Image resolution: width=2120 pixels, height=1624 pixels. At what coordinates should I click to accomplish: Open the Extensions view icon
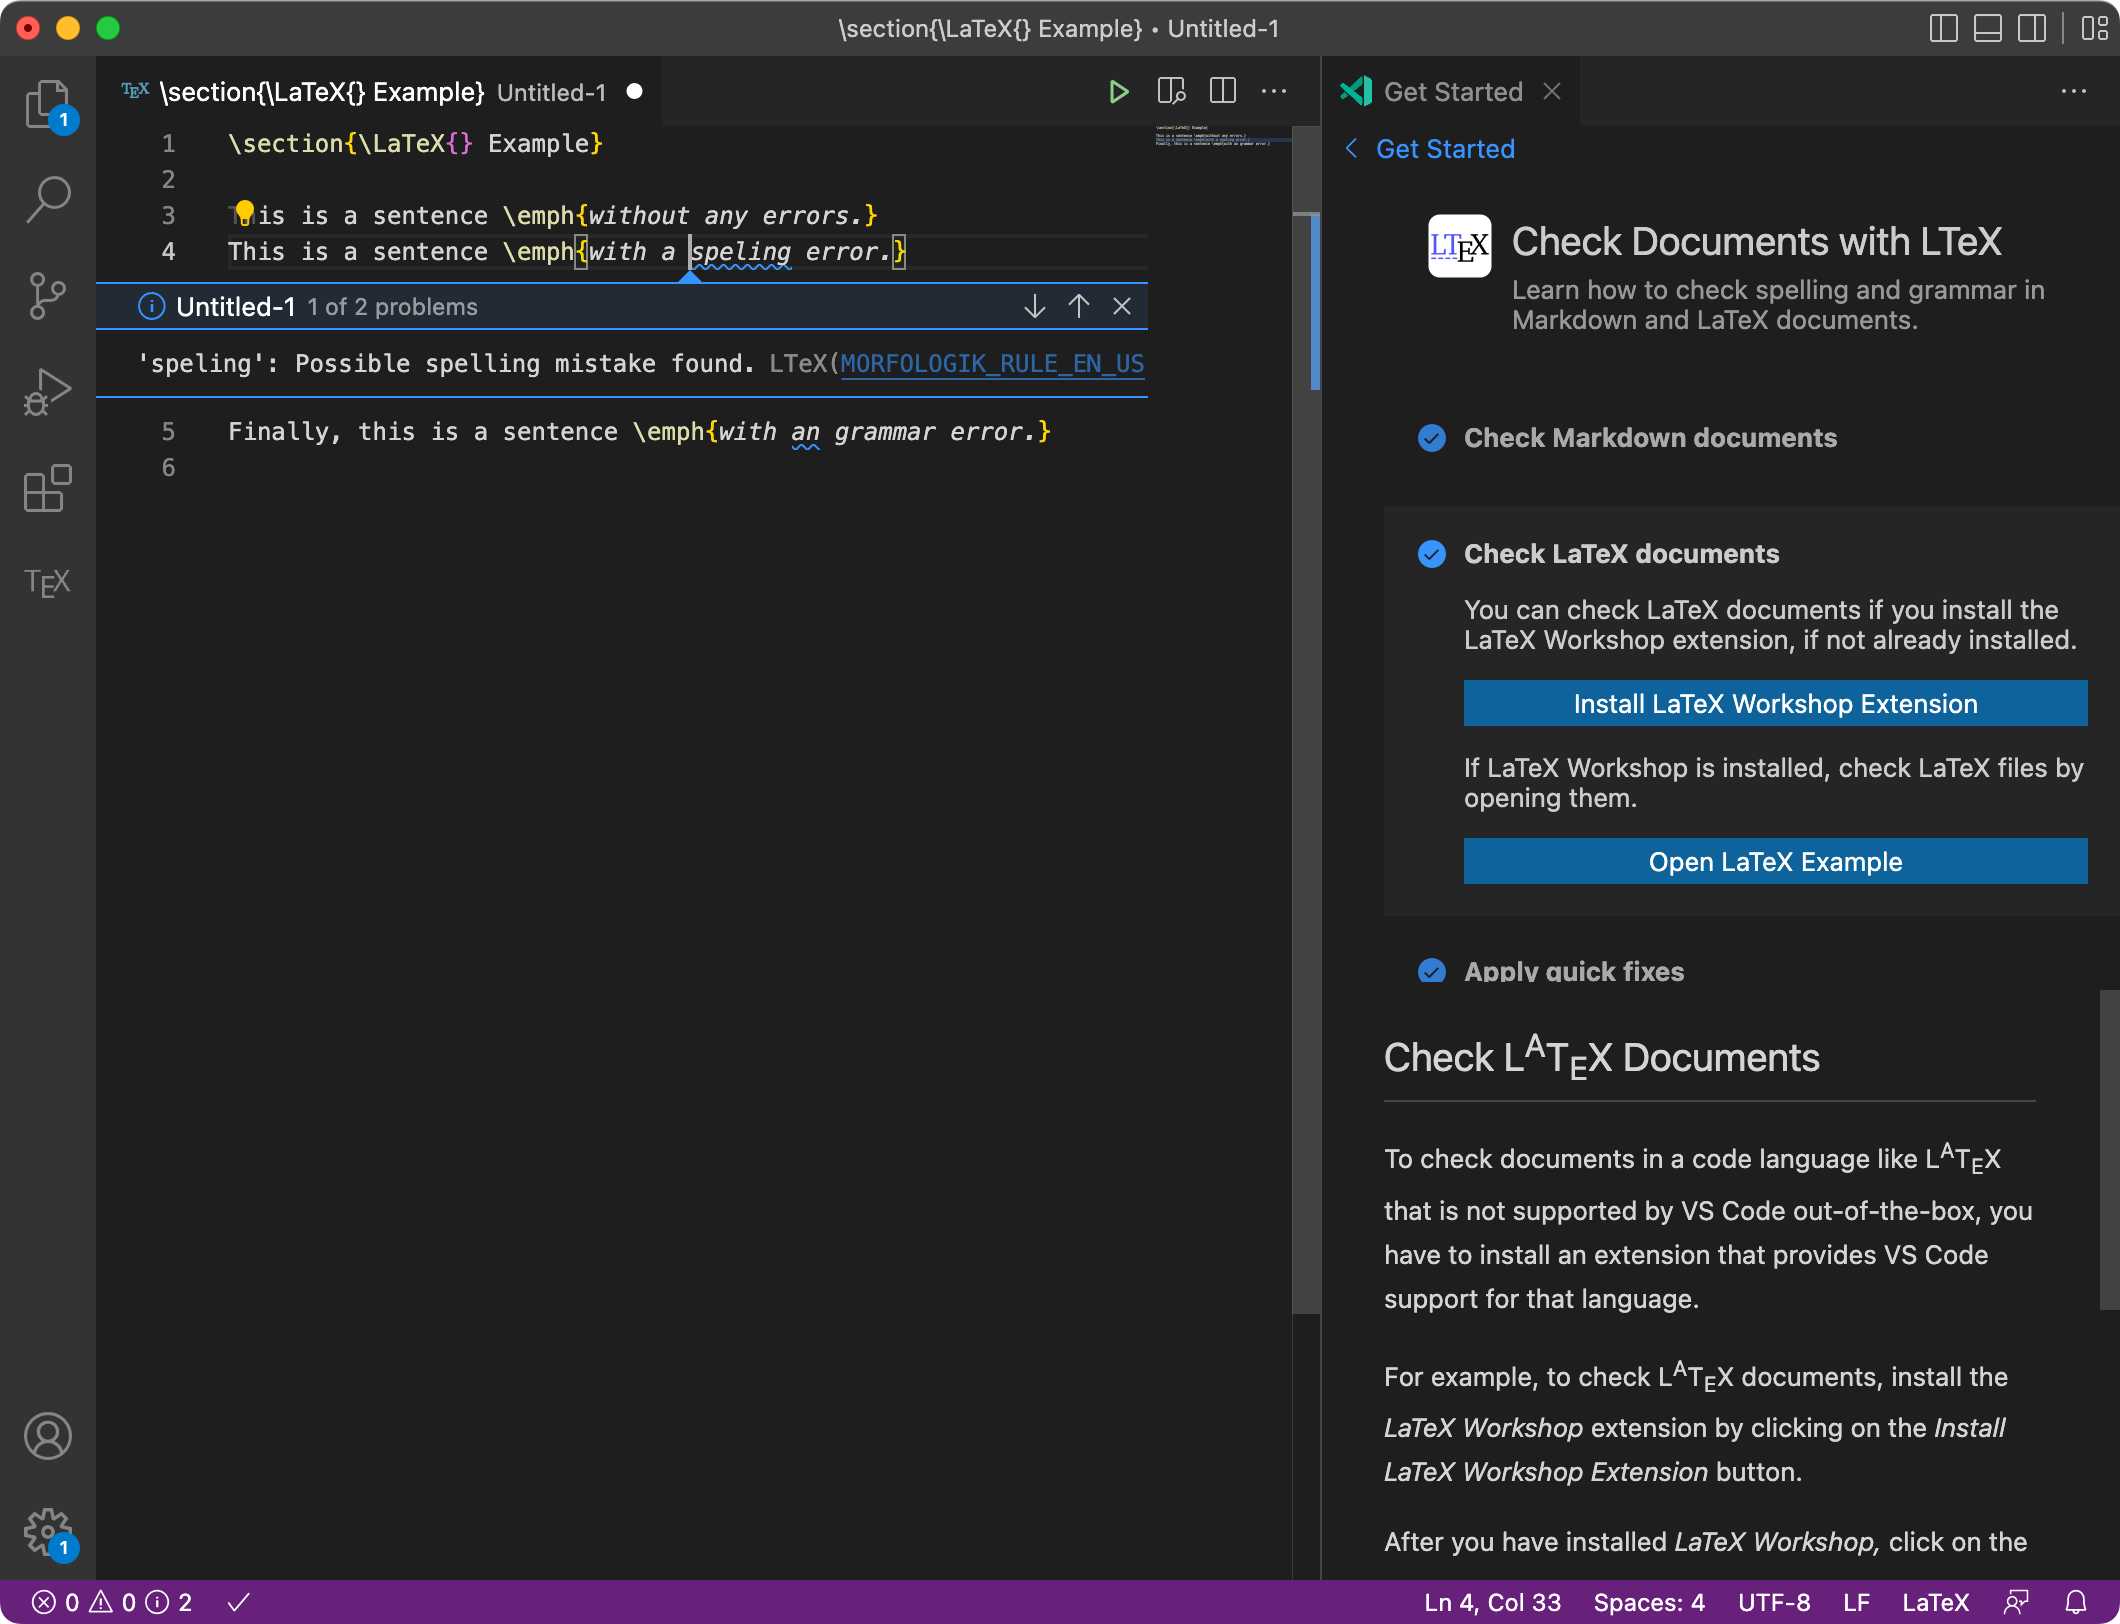click(x=47, y=489)
